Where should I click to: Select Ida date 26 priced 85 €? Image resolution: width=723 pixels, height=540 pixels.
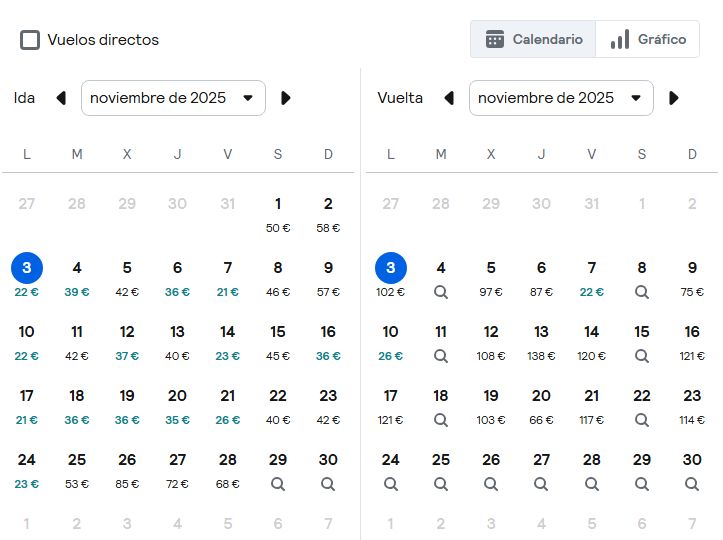pos(127,469)
